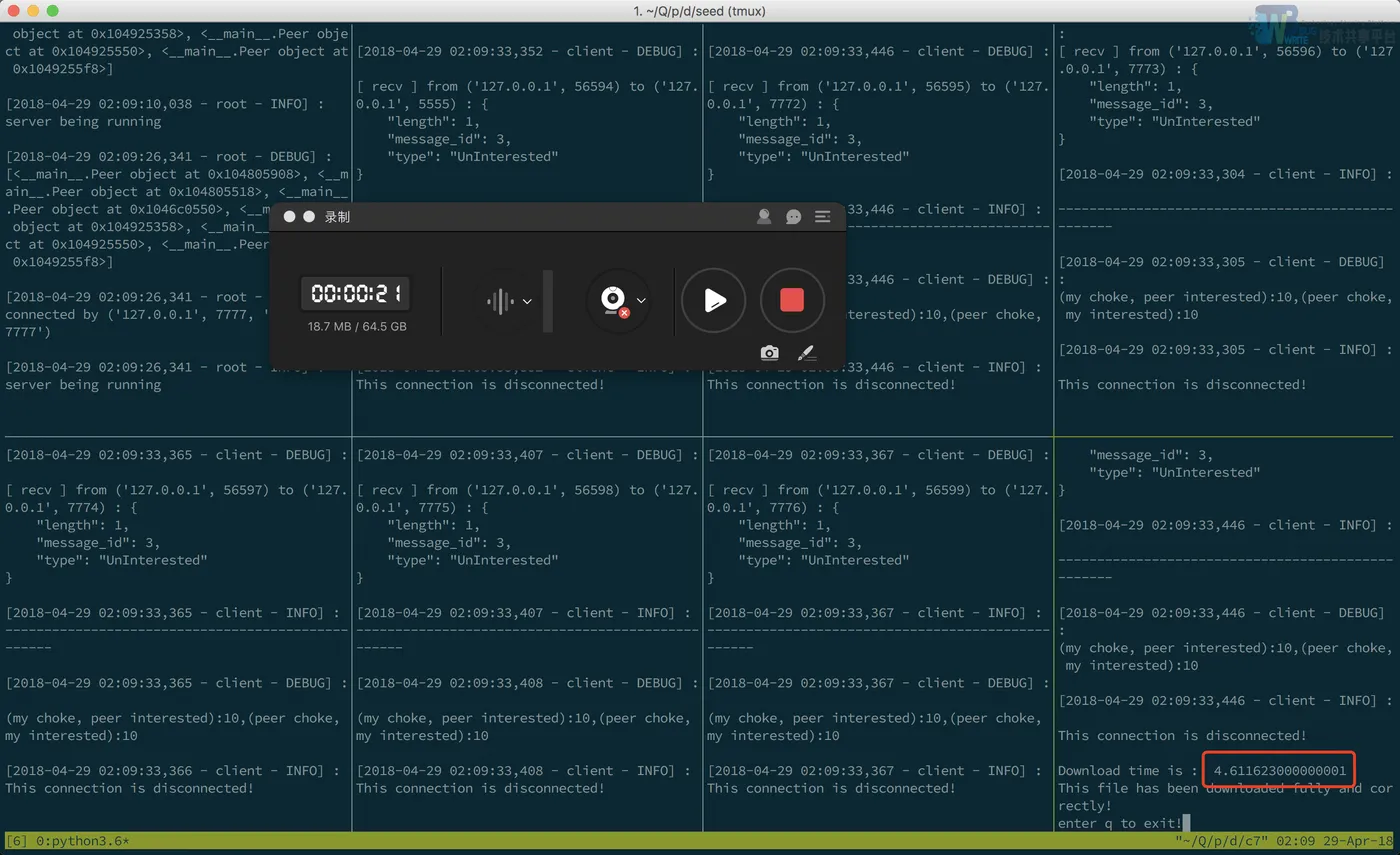Click the 02:09:33,366 client INFO line
Screen dimensions: 1400x855
click(172, 771)
